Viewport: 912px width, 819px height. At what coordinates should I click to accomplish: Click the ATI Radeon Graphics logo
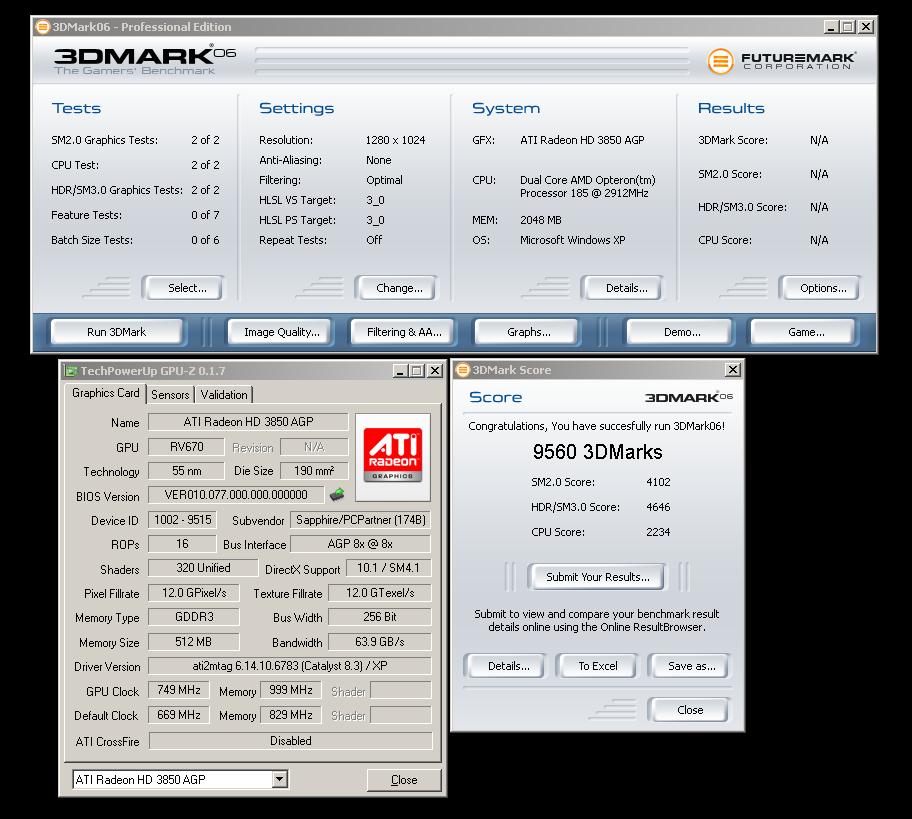pos(393,457)
